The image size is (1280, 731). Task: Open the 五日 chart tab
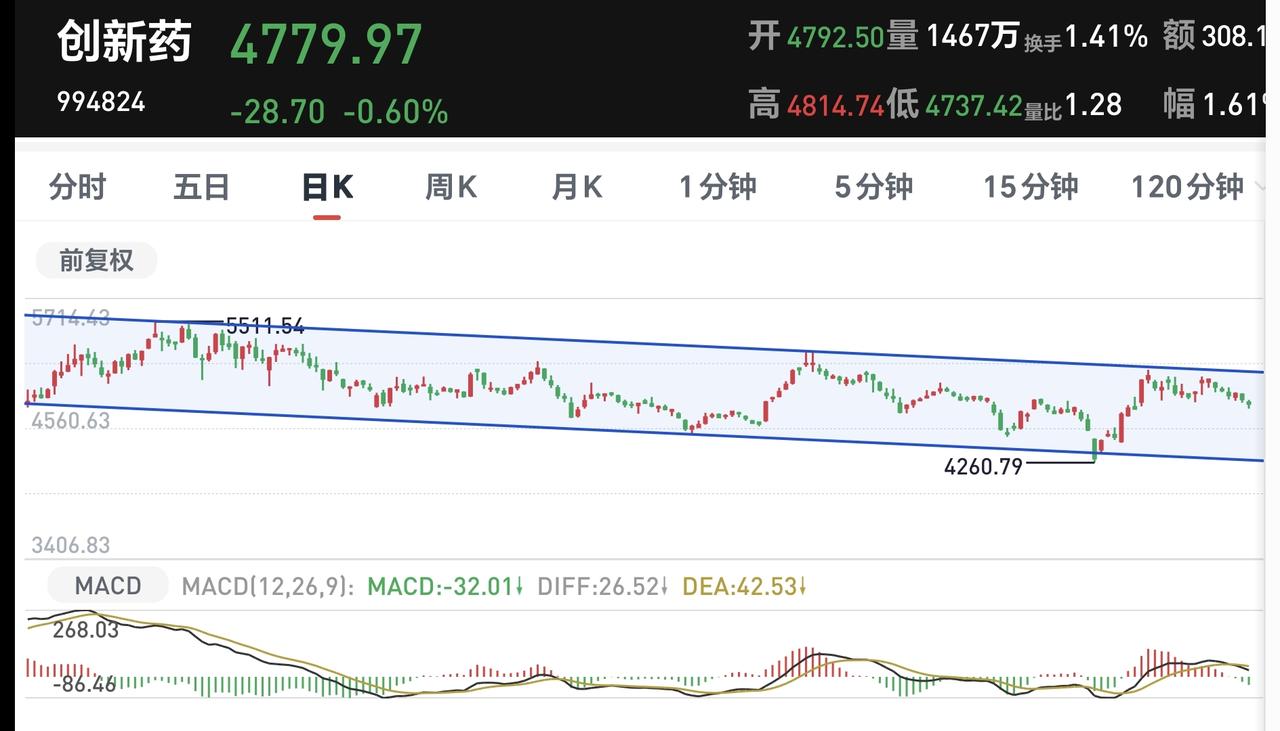click(202, 187)
